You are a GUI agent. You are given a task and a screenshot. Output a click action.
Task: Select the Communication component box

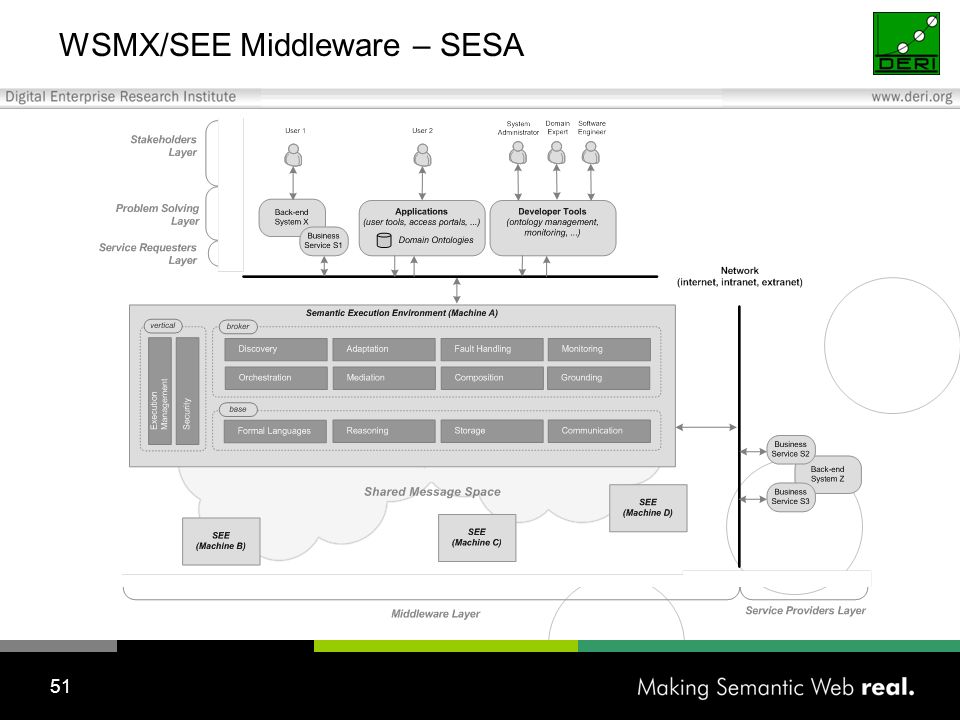[x=599, y=431]
